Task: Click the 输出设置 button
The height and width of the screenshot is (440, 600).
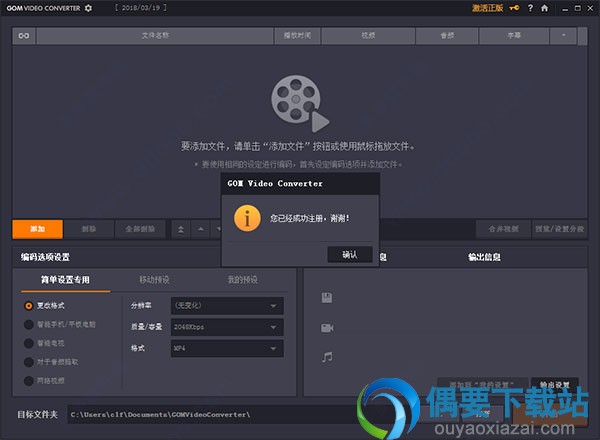Action: pos(555,385)
